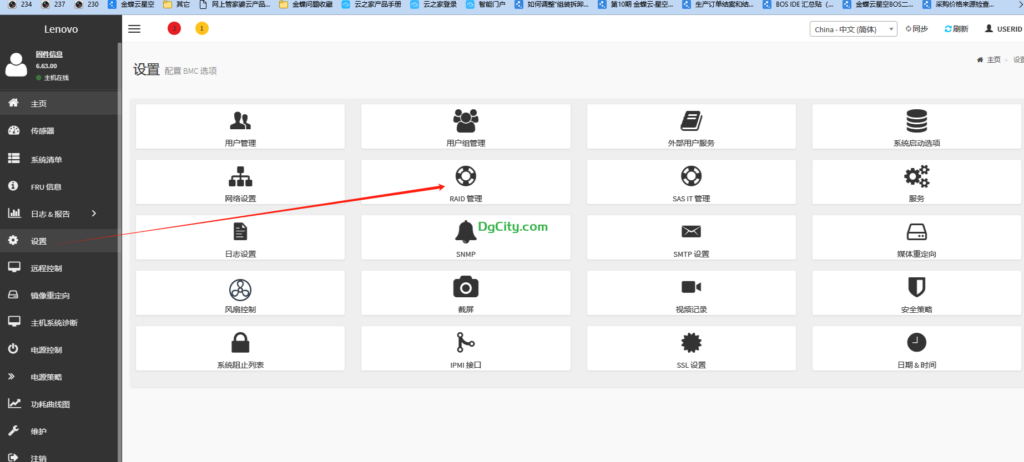Click the 同步 sync button

pos(914,30)
